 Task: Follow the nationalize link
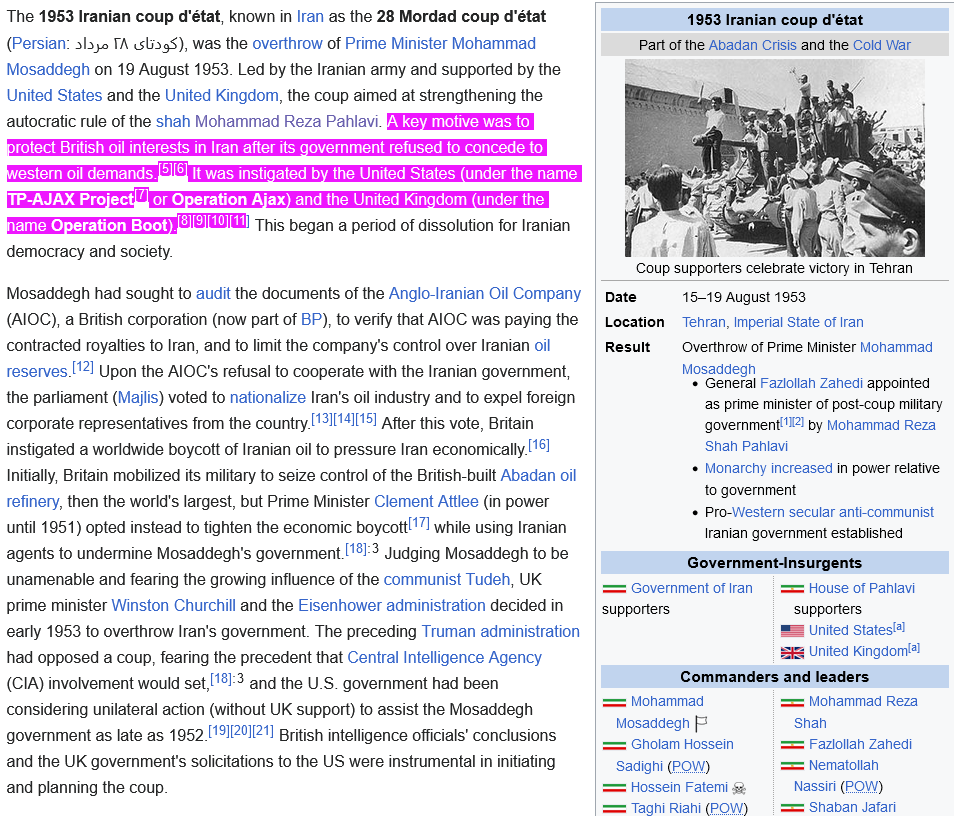coord(268,398)
